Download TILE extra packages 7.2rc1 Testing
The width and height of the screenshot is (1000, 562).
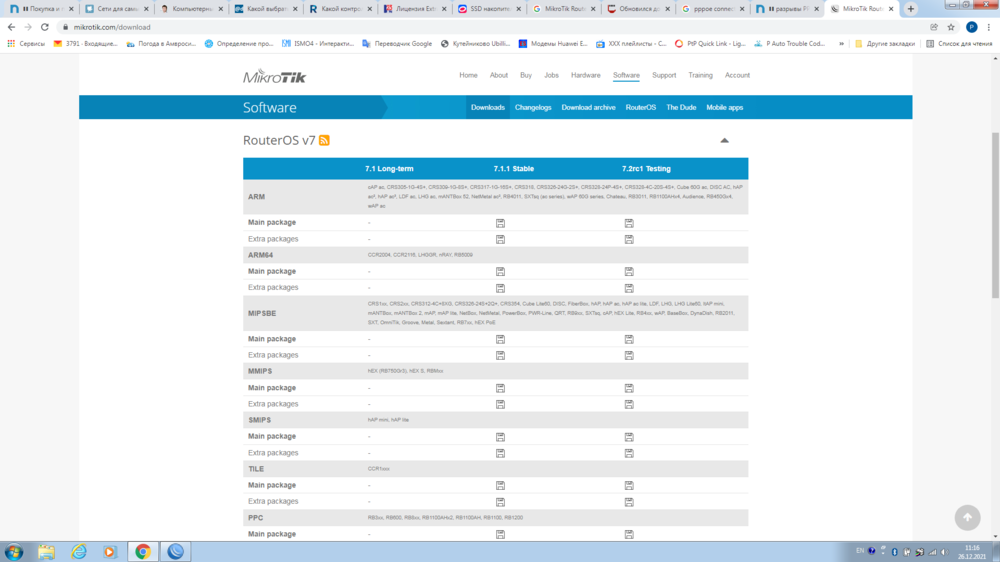click(x=629, y=501)
